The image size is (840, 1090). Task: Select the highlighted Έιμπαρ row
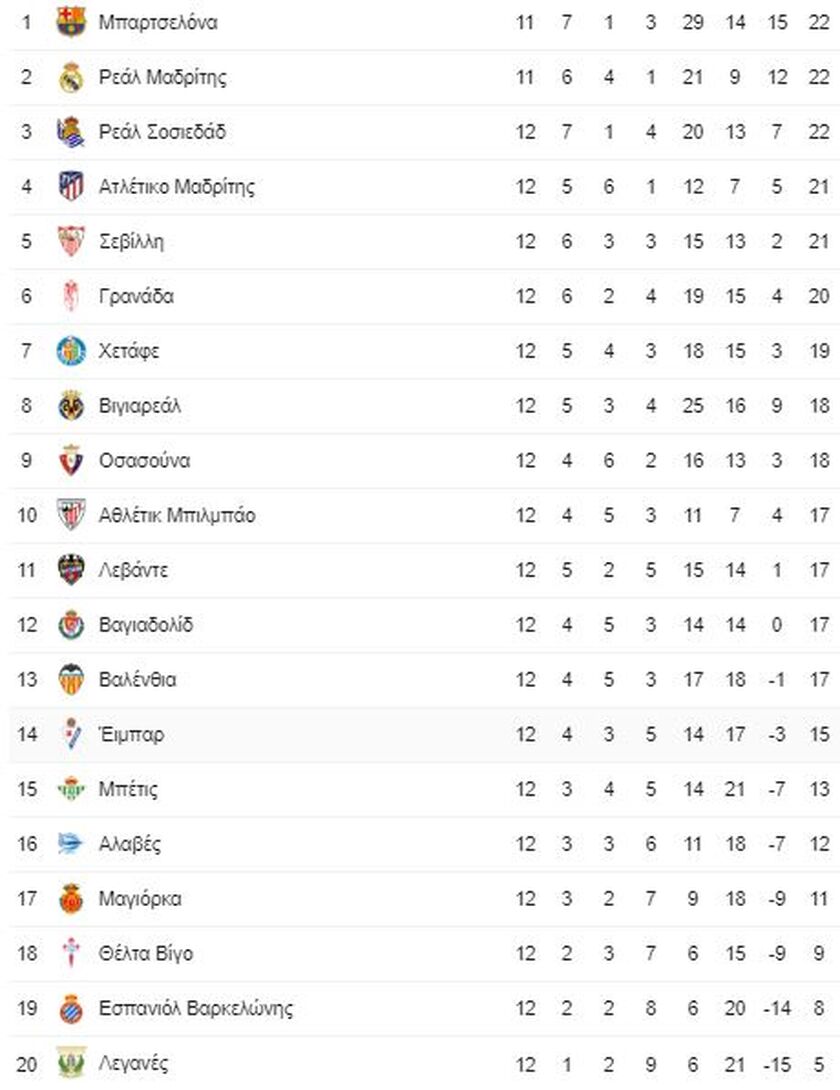pos(424,734)
